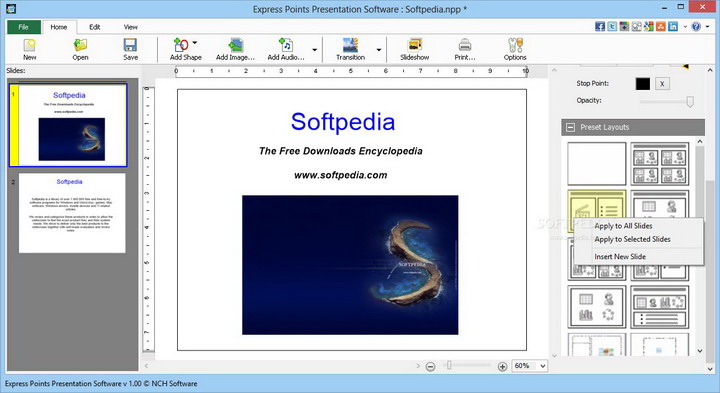Screen dimensions: 720x393
Task: Click the Google icon in share bar
Action: point(648,27)
